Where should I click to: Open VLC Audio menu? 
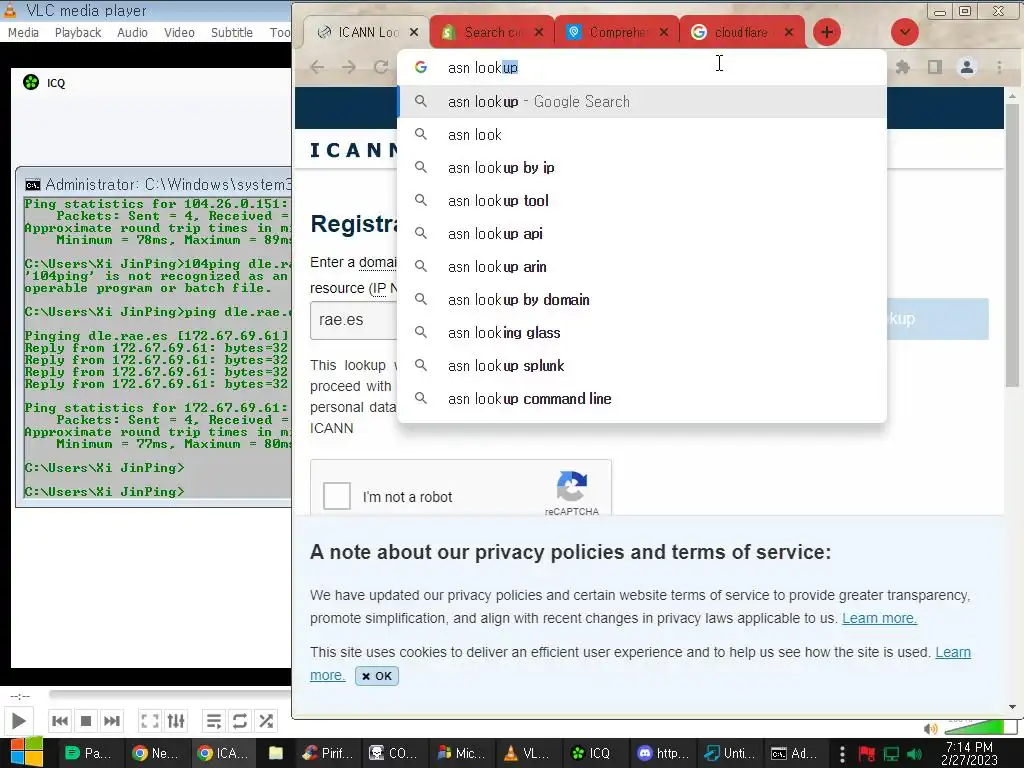[x=132, y=32]
